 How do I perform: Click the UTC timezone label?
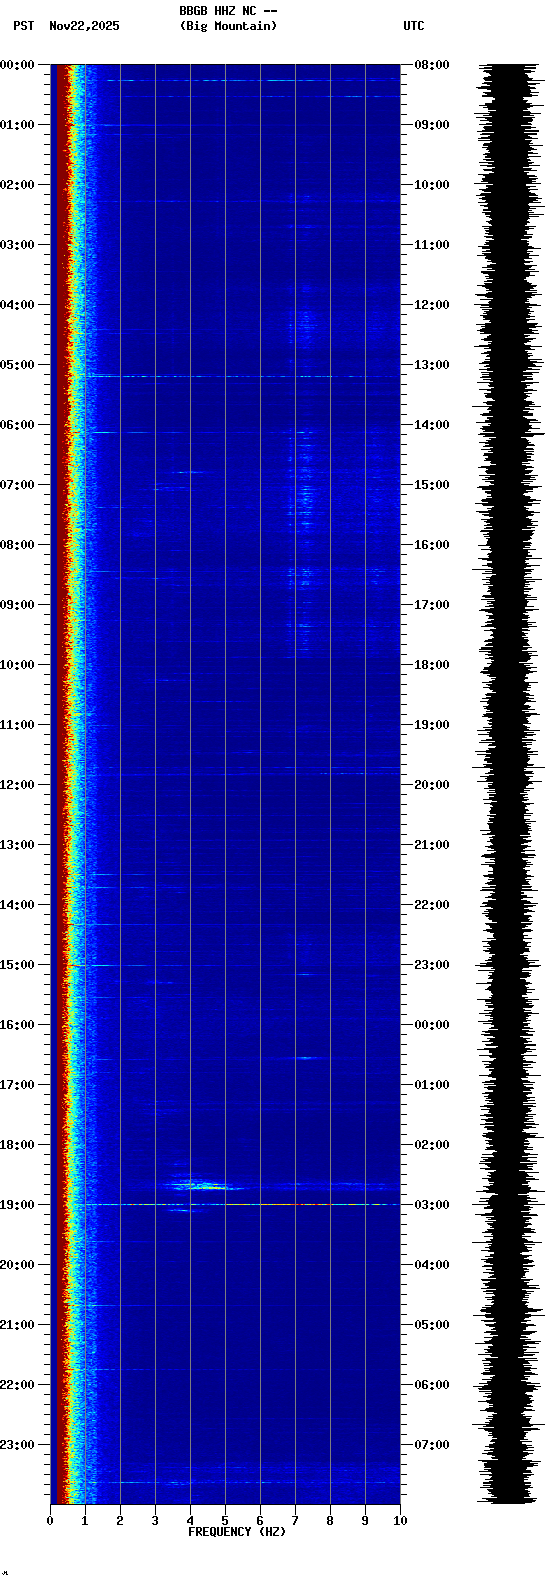(414, 26)
